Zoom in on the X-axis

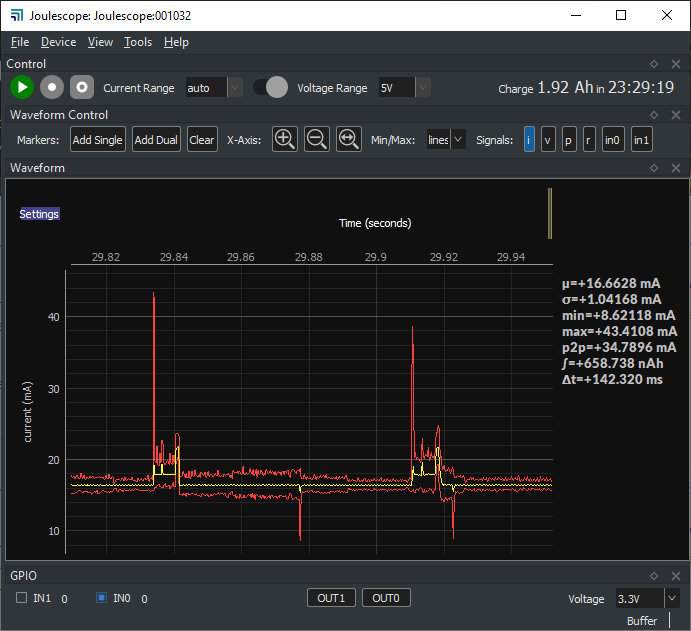pyautogui.click(x=285, y=139)
